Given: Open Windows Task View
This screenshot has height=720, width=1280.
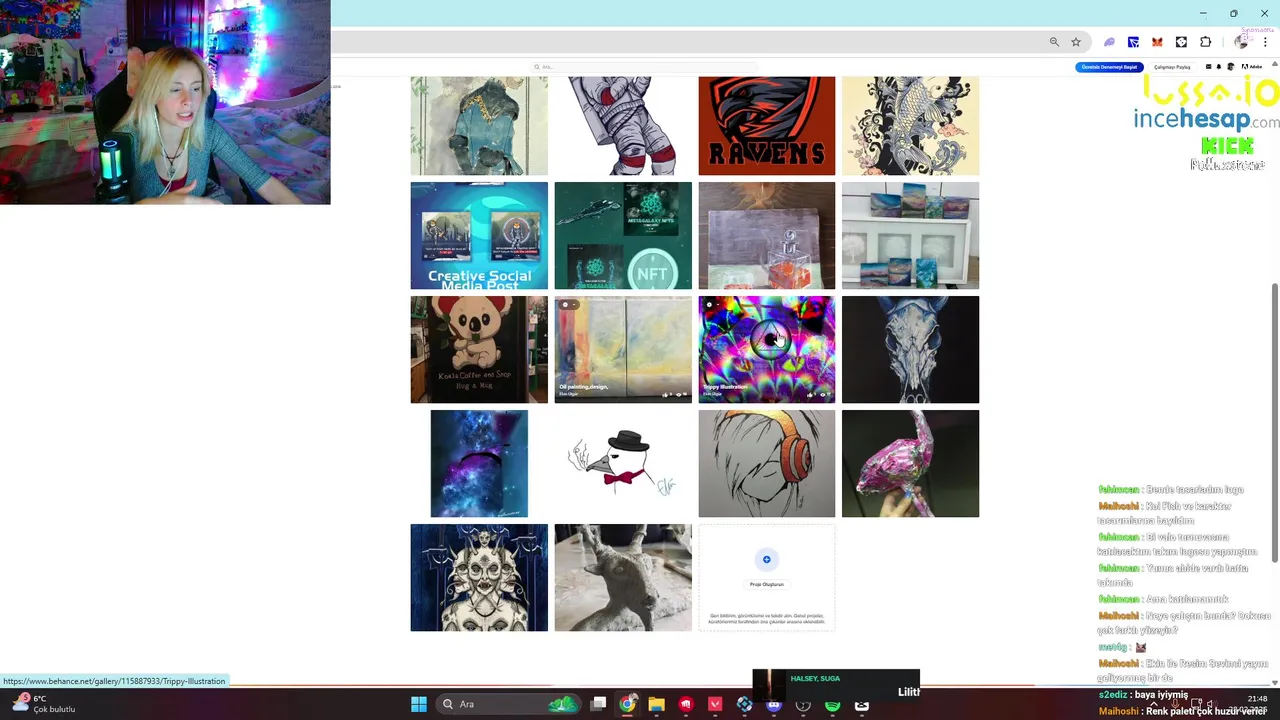Looking at the screenshot, I should [598, 704].
